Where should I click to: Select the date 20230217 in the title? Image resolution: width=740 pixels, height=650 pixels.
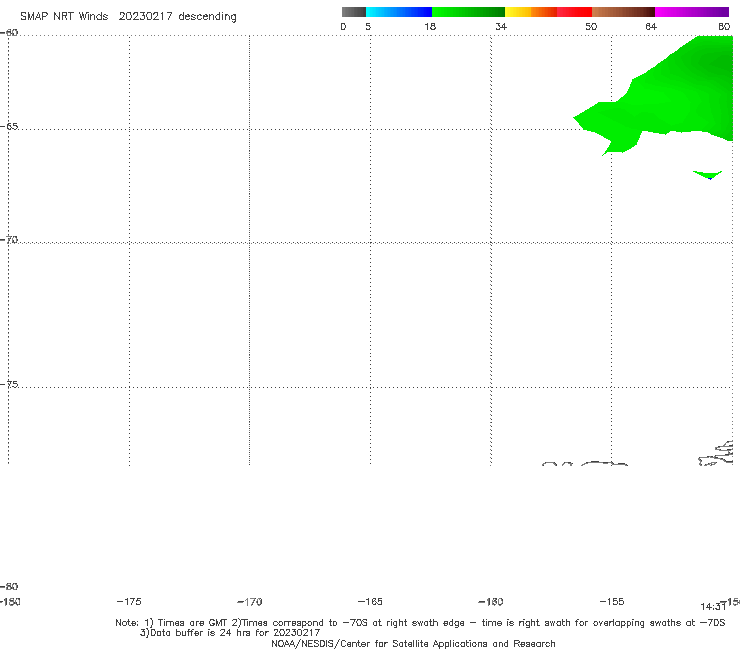click(145, 16)
